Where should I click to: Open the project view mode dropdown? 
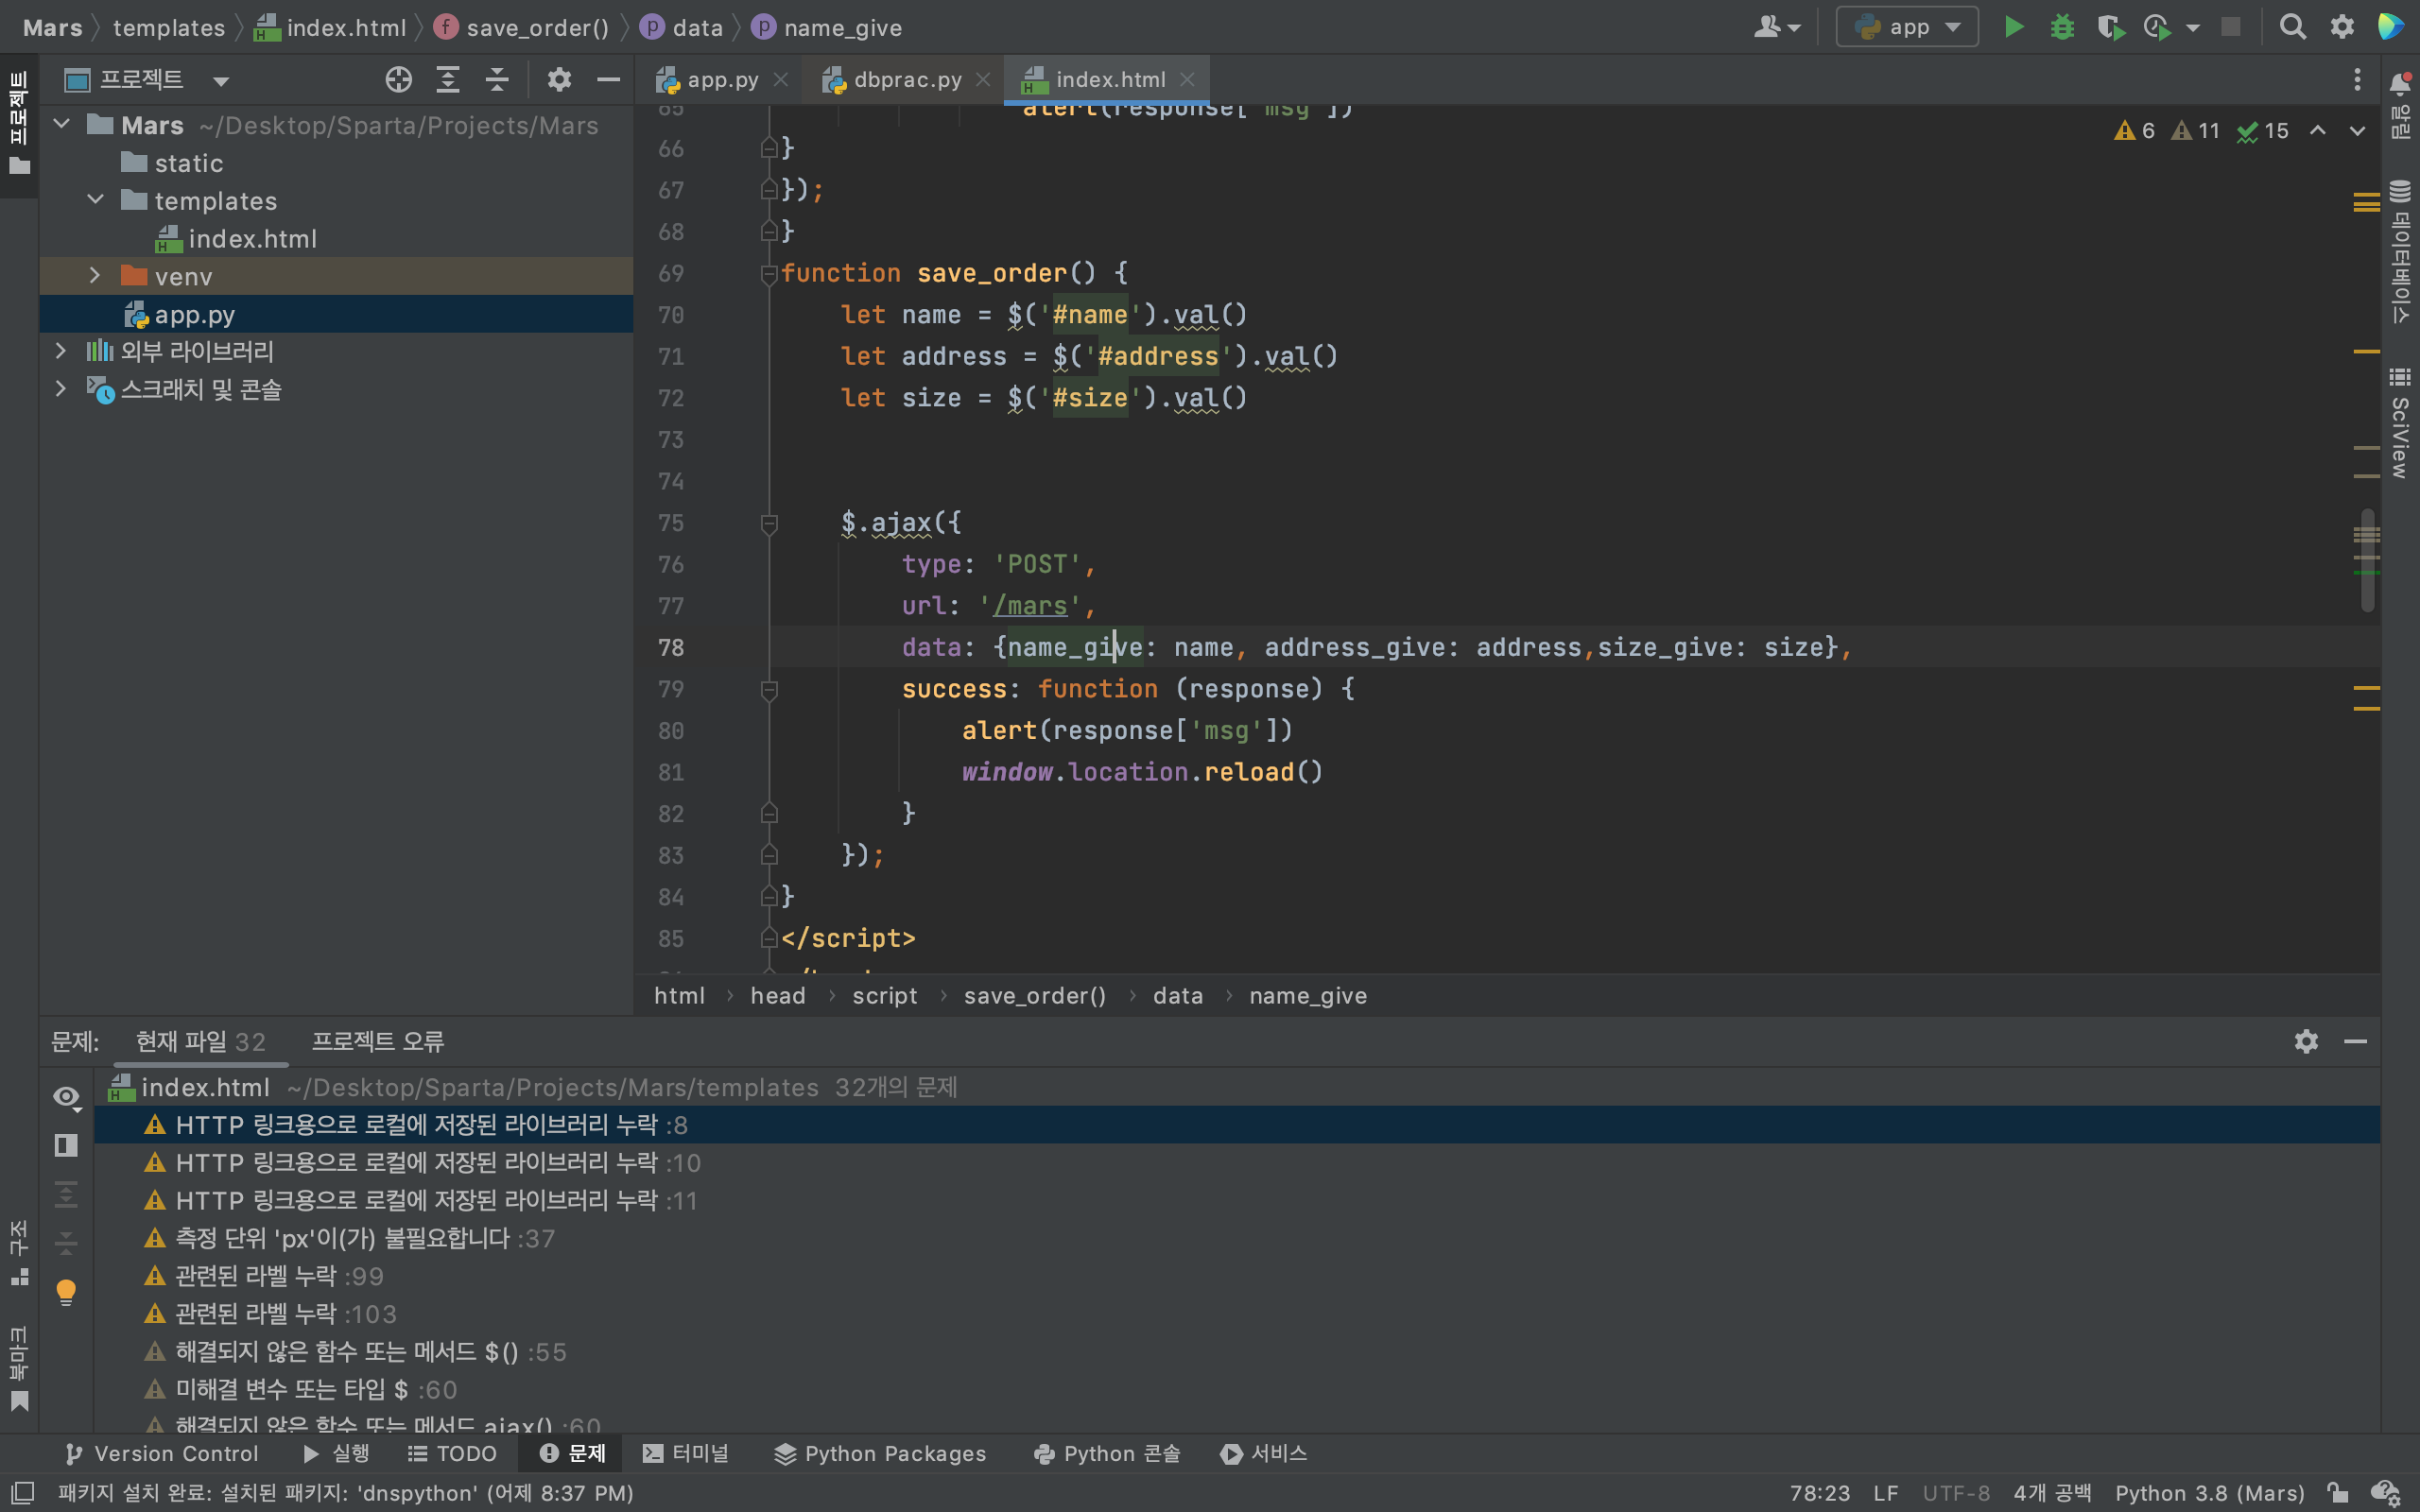pyautogui.click(x=221, y=81)
